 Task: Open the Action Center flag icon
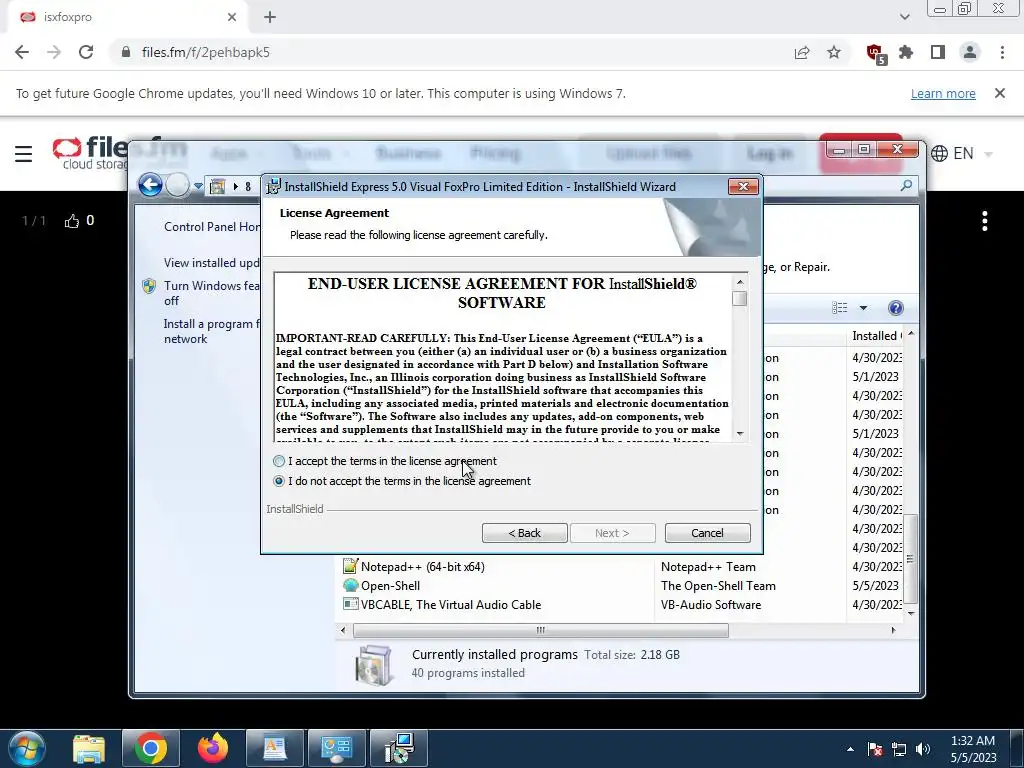click(x=875, y=749)
